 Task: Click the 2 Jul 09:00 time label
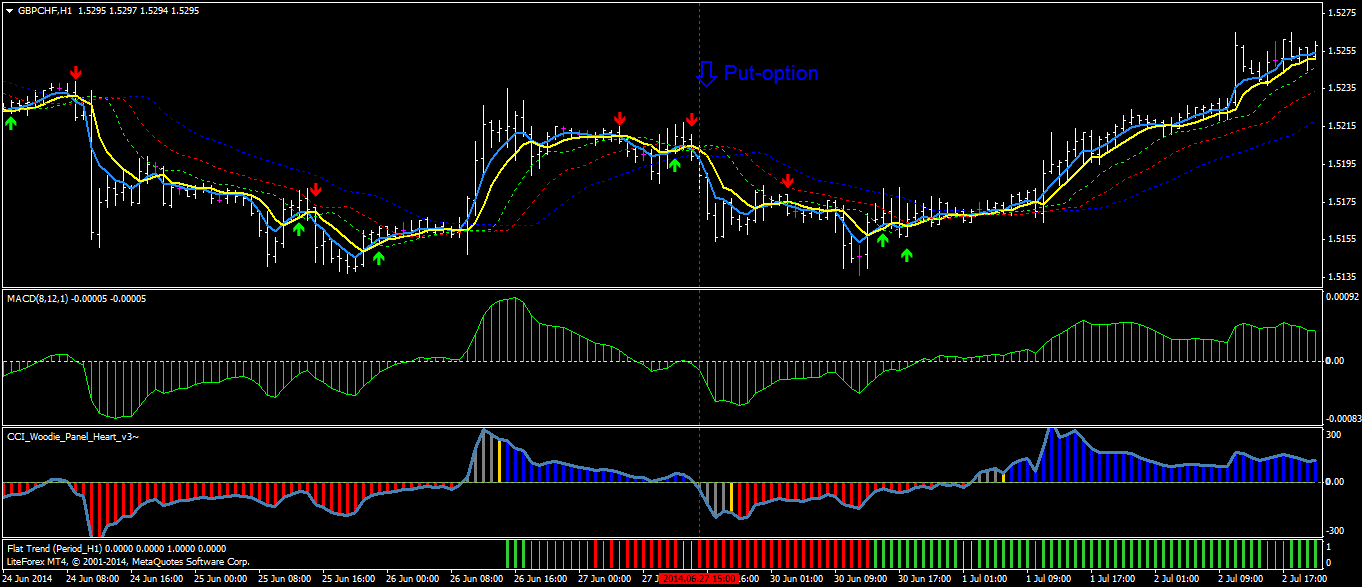(x=1241, y=578)
